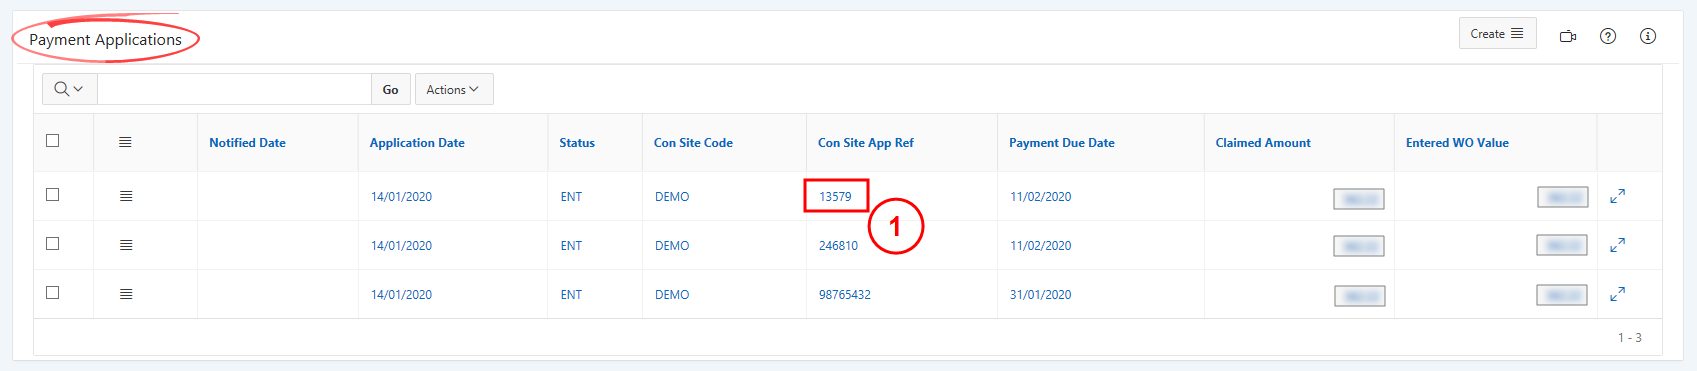Viewport: 1697px width, 371px height.
Task: Select the checkbox for row 13579
Action: pos(53,195)
